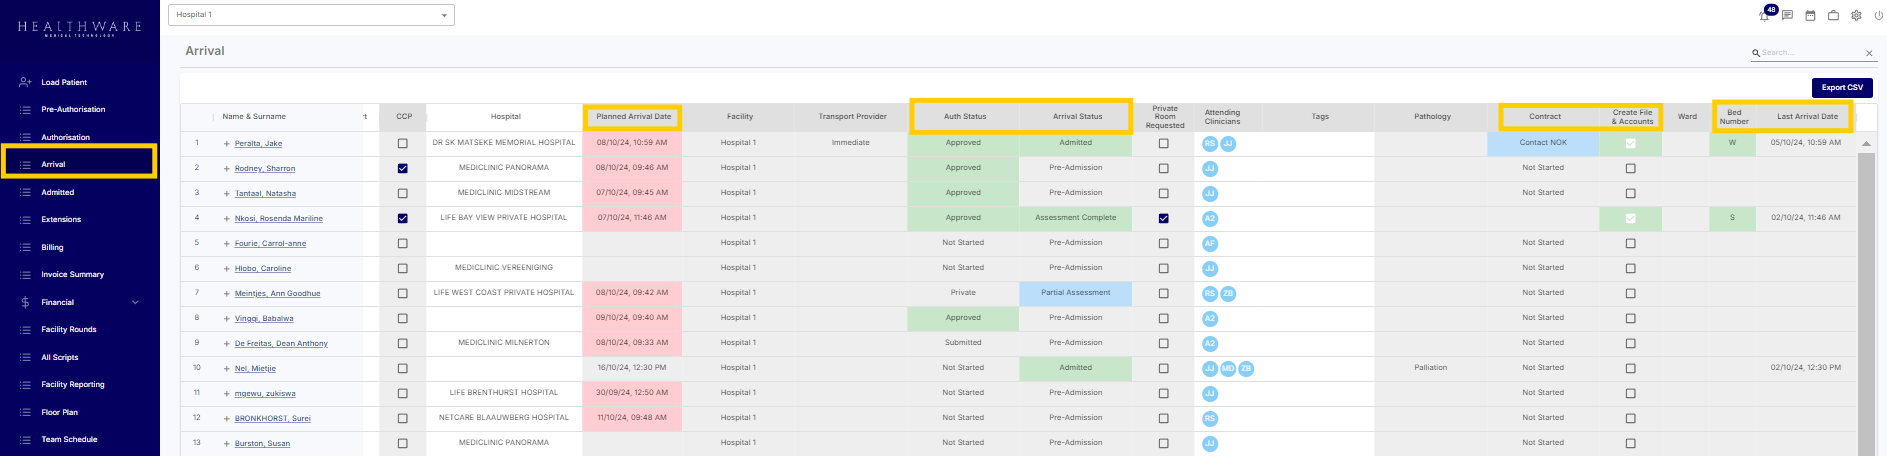Check Create File & Accounts for Tantaal, Natasha
This screenshot has width=1887, height=456.
click(1630, 193)
